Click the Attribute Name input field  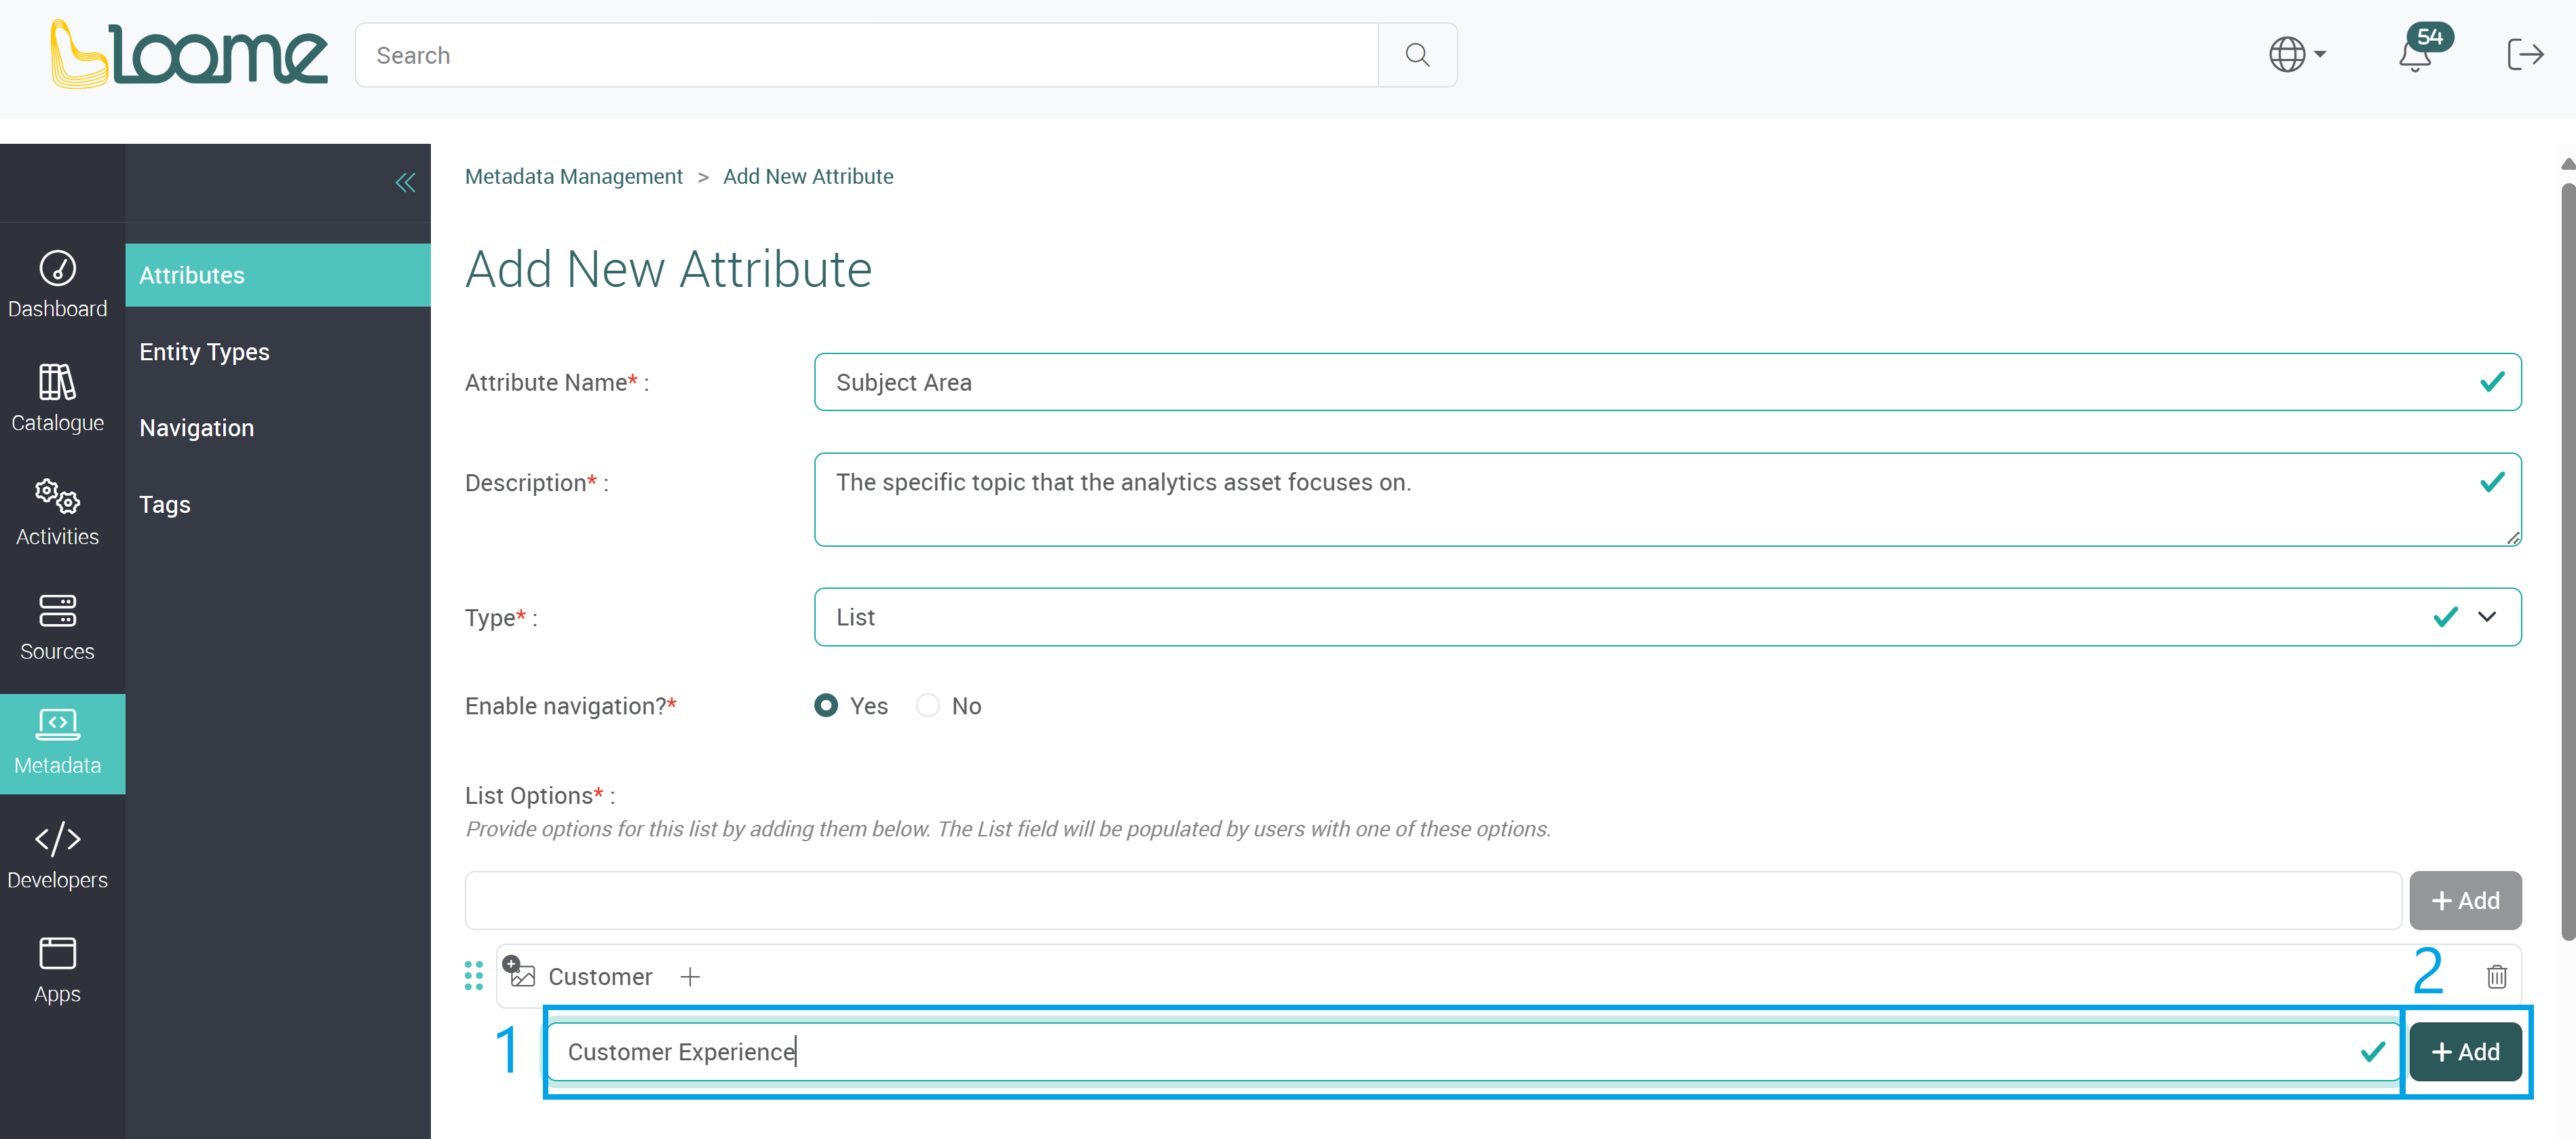pos(1667,382)
